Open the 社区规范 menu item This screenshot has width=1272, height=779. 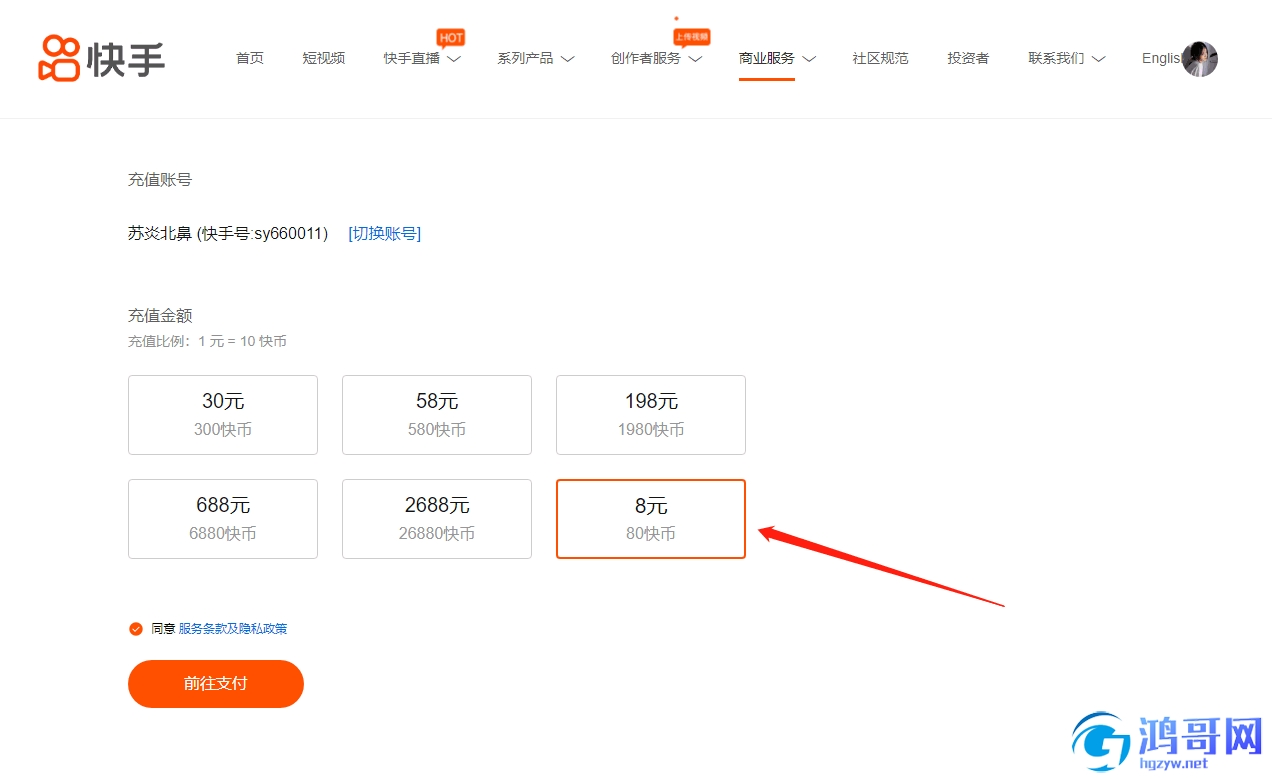(881, 58)
